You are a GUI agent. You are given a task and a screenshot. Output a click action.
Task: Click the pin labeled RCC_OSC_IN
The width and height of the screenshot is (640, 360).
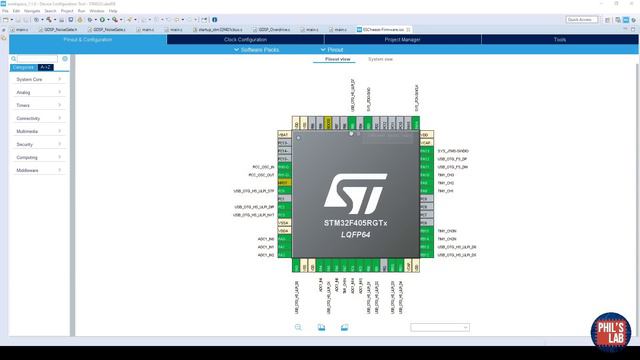[284, 167]
